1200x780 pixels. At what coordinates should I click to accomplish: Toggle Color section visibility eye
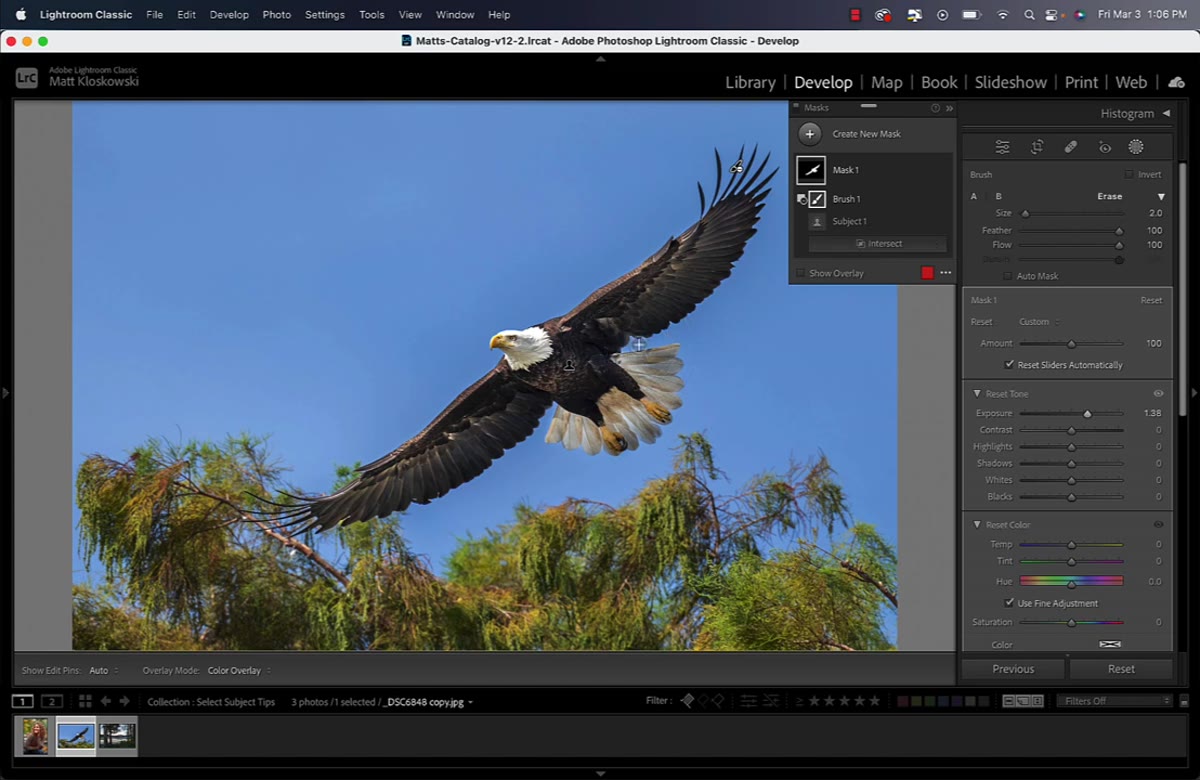coord(1158,525)
